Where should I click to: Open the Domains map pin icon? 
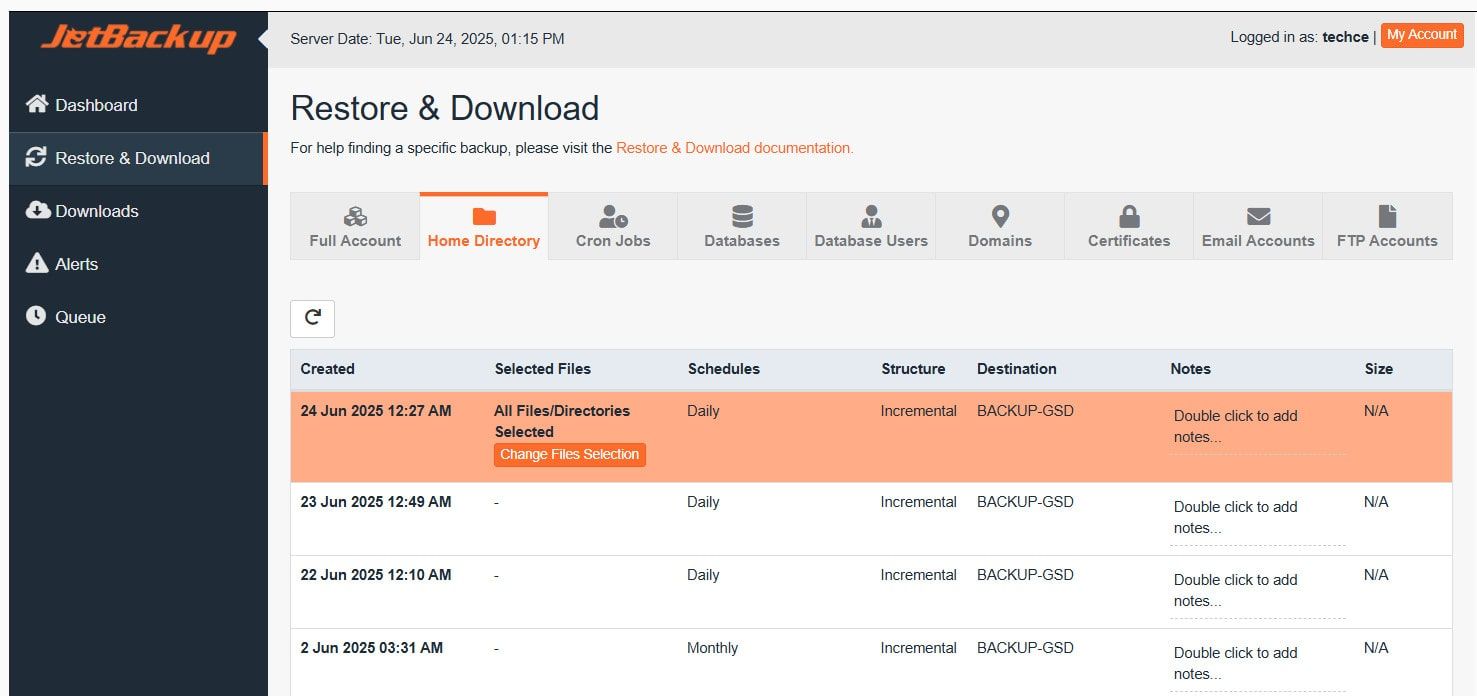pos(1000,216)
